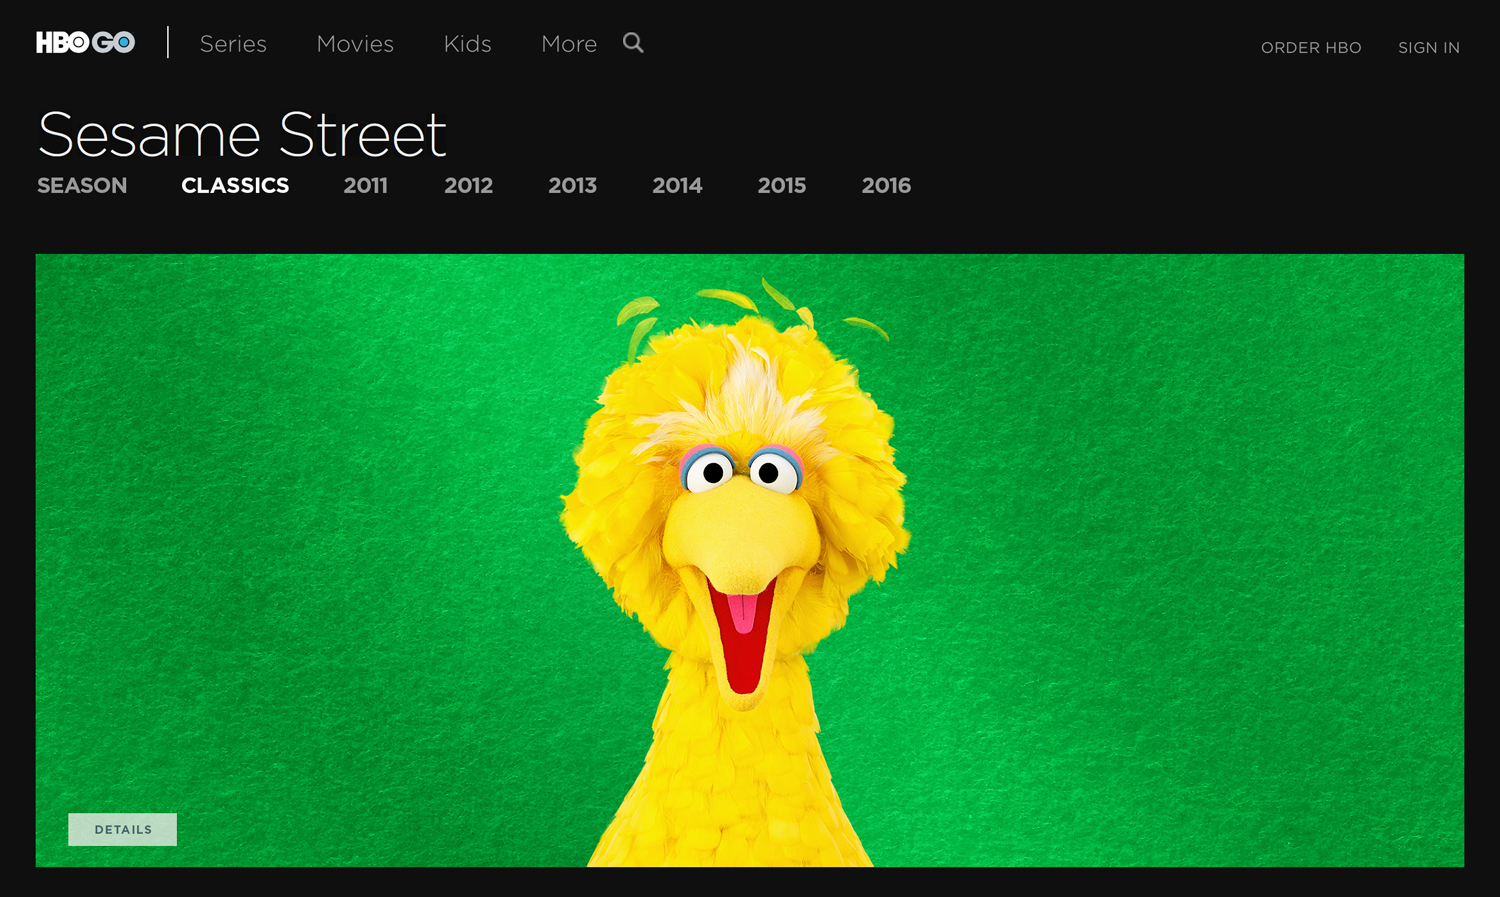Viewport: 1500px width, 897px height.
Task: Select the 2013 season tab
Action: tap(572, 185)
